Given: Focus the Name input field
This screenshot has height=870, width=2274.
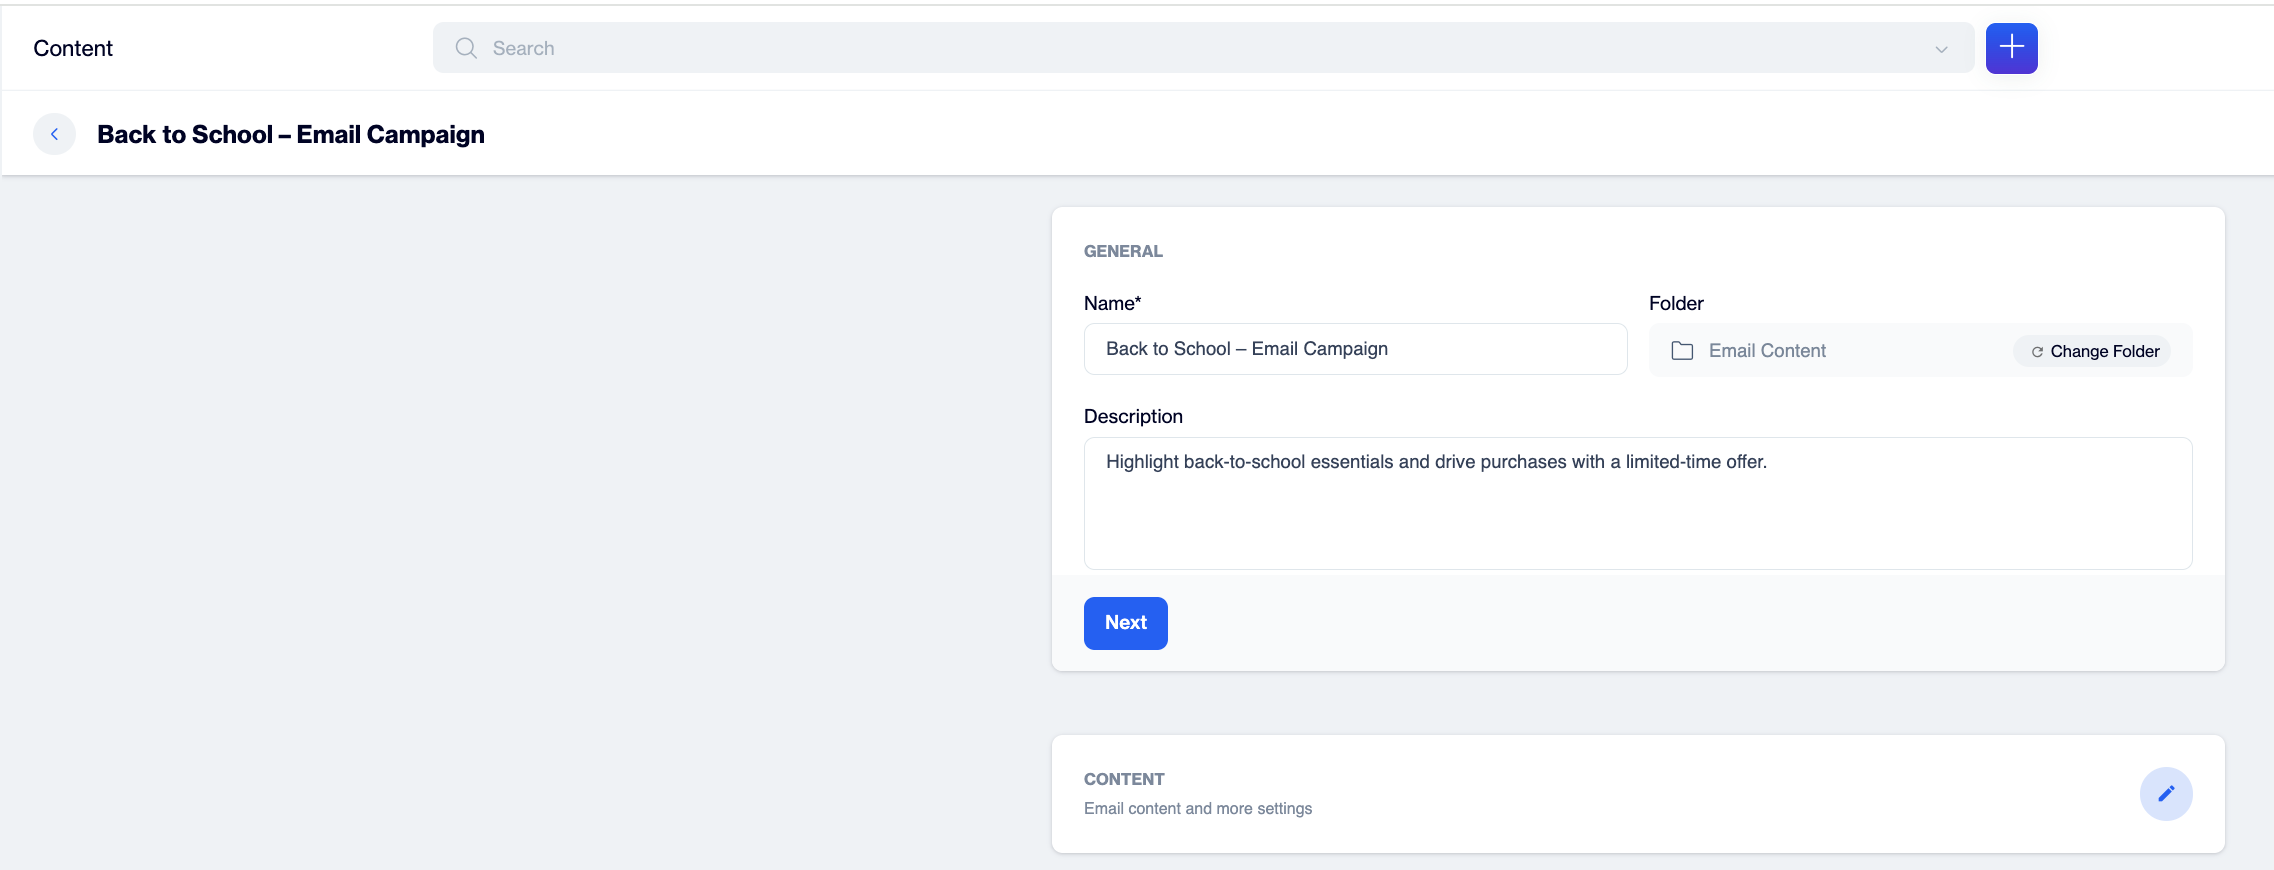Looking at the screenshot, I should [1355, 349].
